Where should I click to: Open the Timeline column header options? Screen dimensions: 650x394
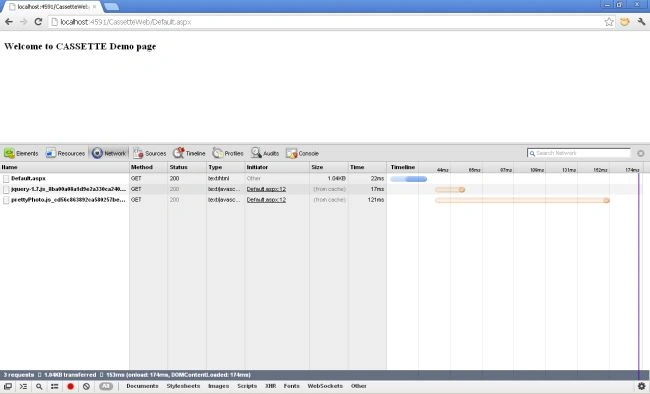(403, 167)
